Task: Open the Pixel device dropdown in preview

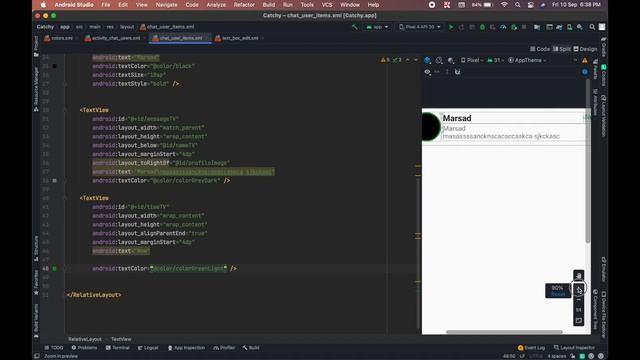Action: click(472, 60)
